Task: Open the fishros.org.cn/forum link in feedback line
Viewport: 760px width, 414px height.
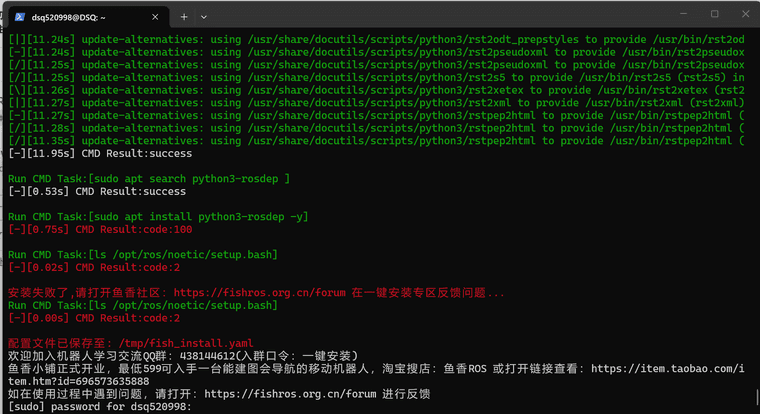Action: pyautogui.click(x=290, y=394)
